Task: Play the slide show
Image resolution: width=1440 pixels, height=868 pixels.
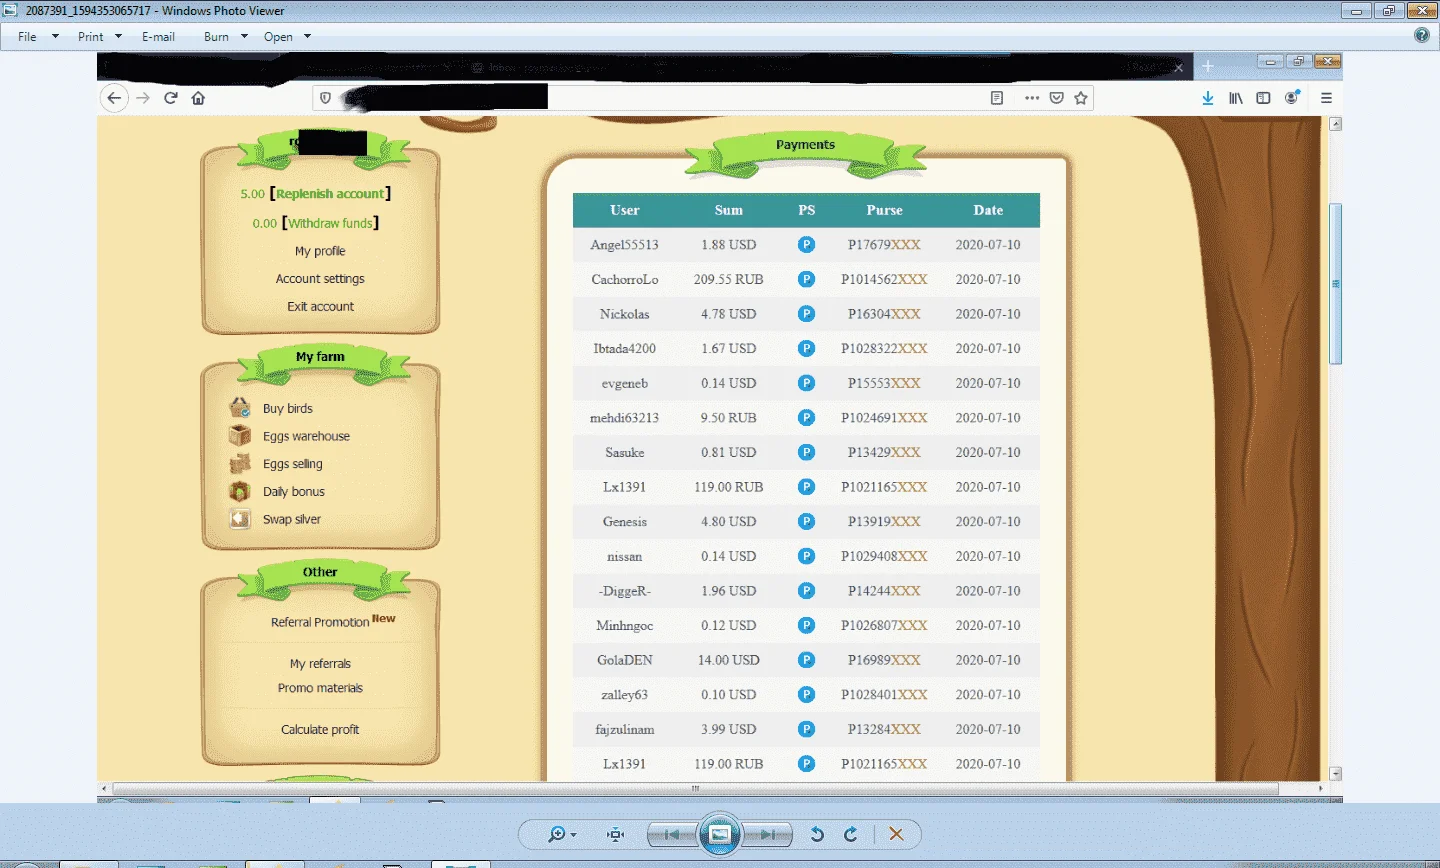Action: coord(719,835)
